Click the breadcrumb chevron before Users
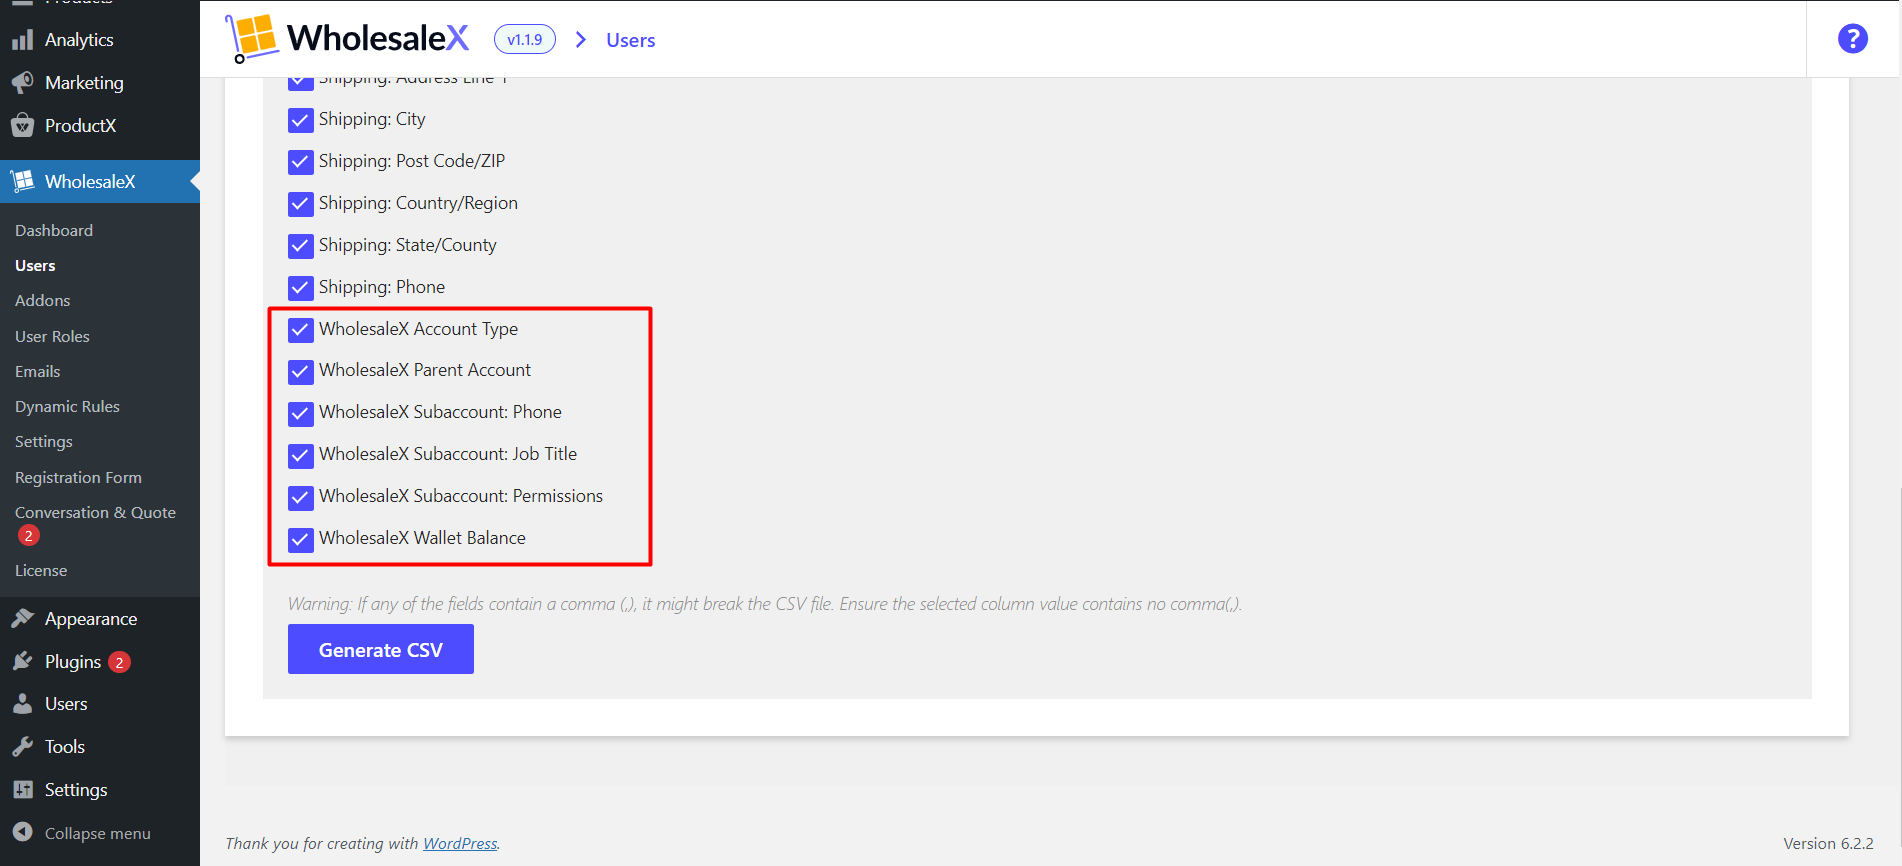 (581, 40)
